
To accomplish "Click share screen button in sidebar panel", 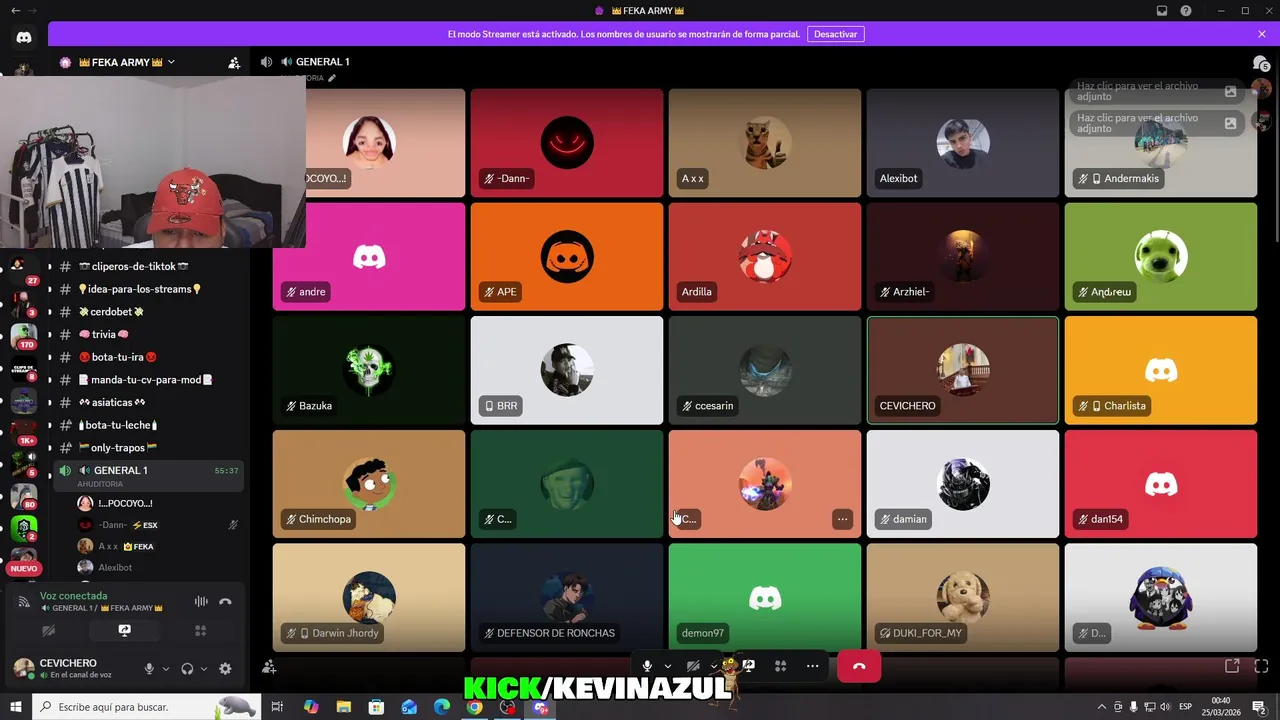I will pyautogui.click(x=124, y=631).
